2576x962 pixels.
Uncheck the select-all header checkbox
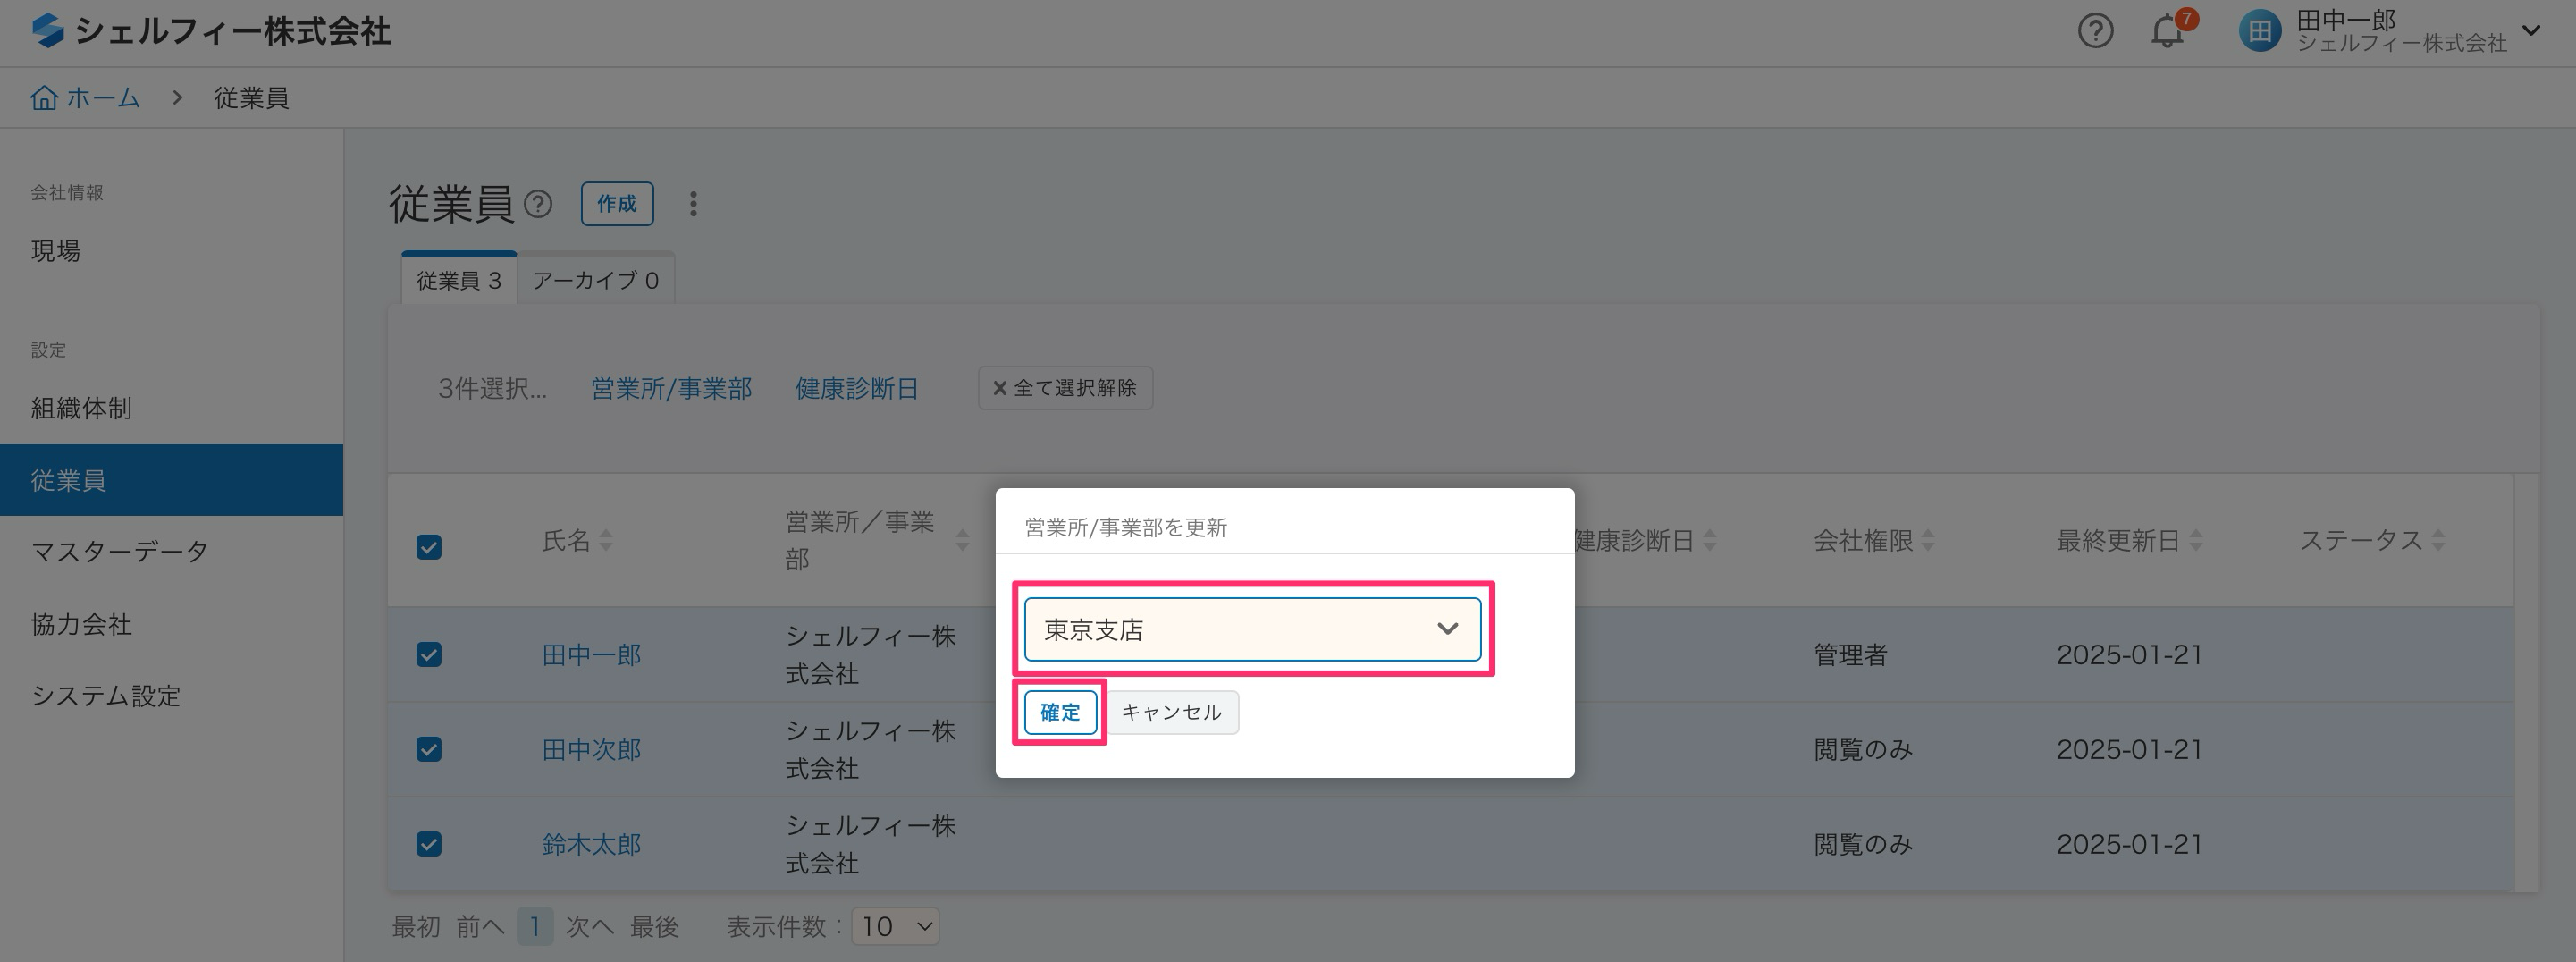(x=429, y=547)
